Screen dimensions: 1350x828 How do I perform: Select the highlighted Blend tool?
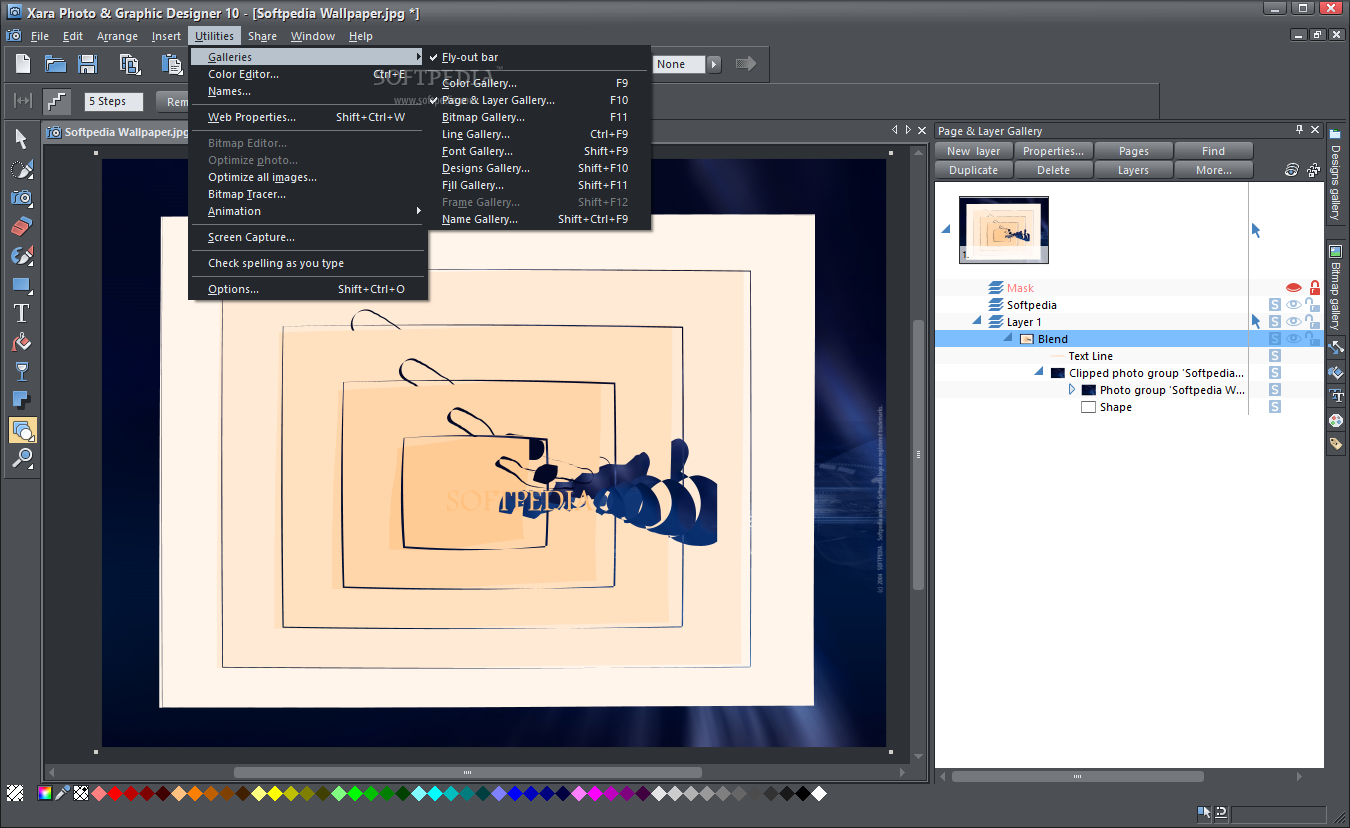point(22,430)
